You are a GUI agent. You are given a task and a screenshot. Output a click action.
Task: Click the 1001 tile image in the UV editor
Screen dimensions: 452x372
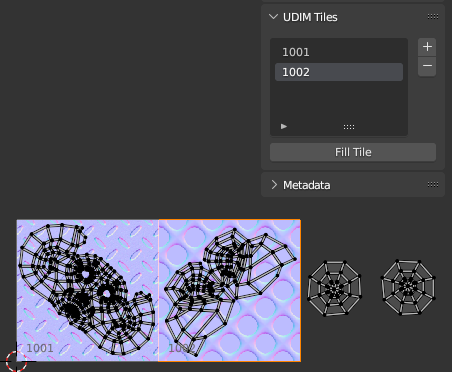(88, 290)
